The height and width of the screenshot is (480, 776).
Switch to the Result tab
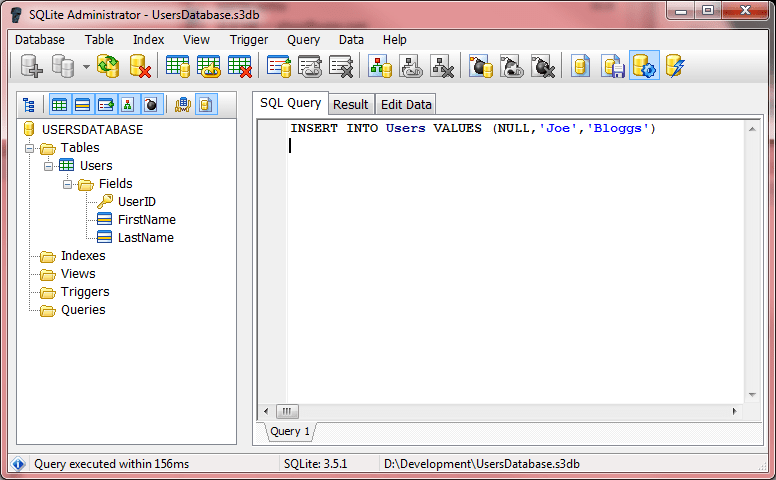[x=351, y=104]
